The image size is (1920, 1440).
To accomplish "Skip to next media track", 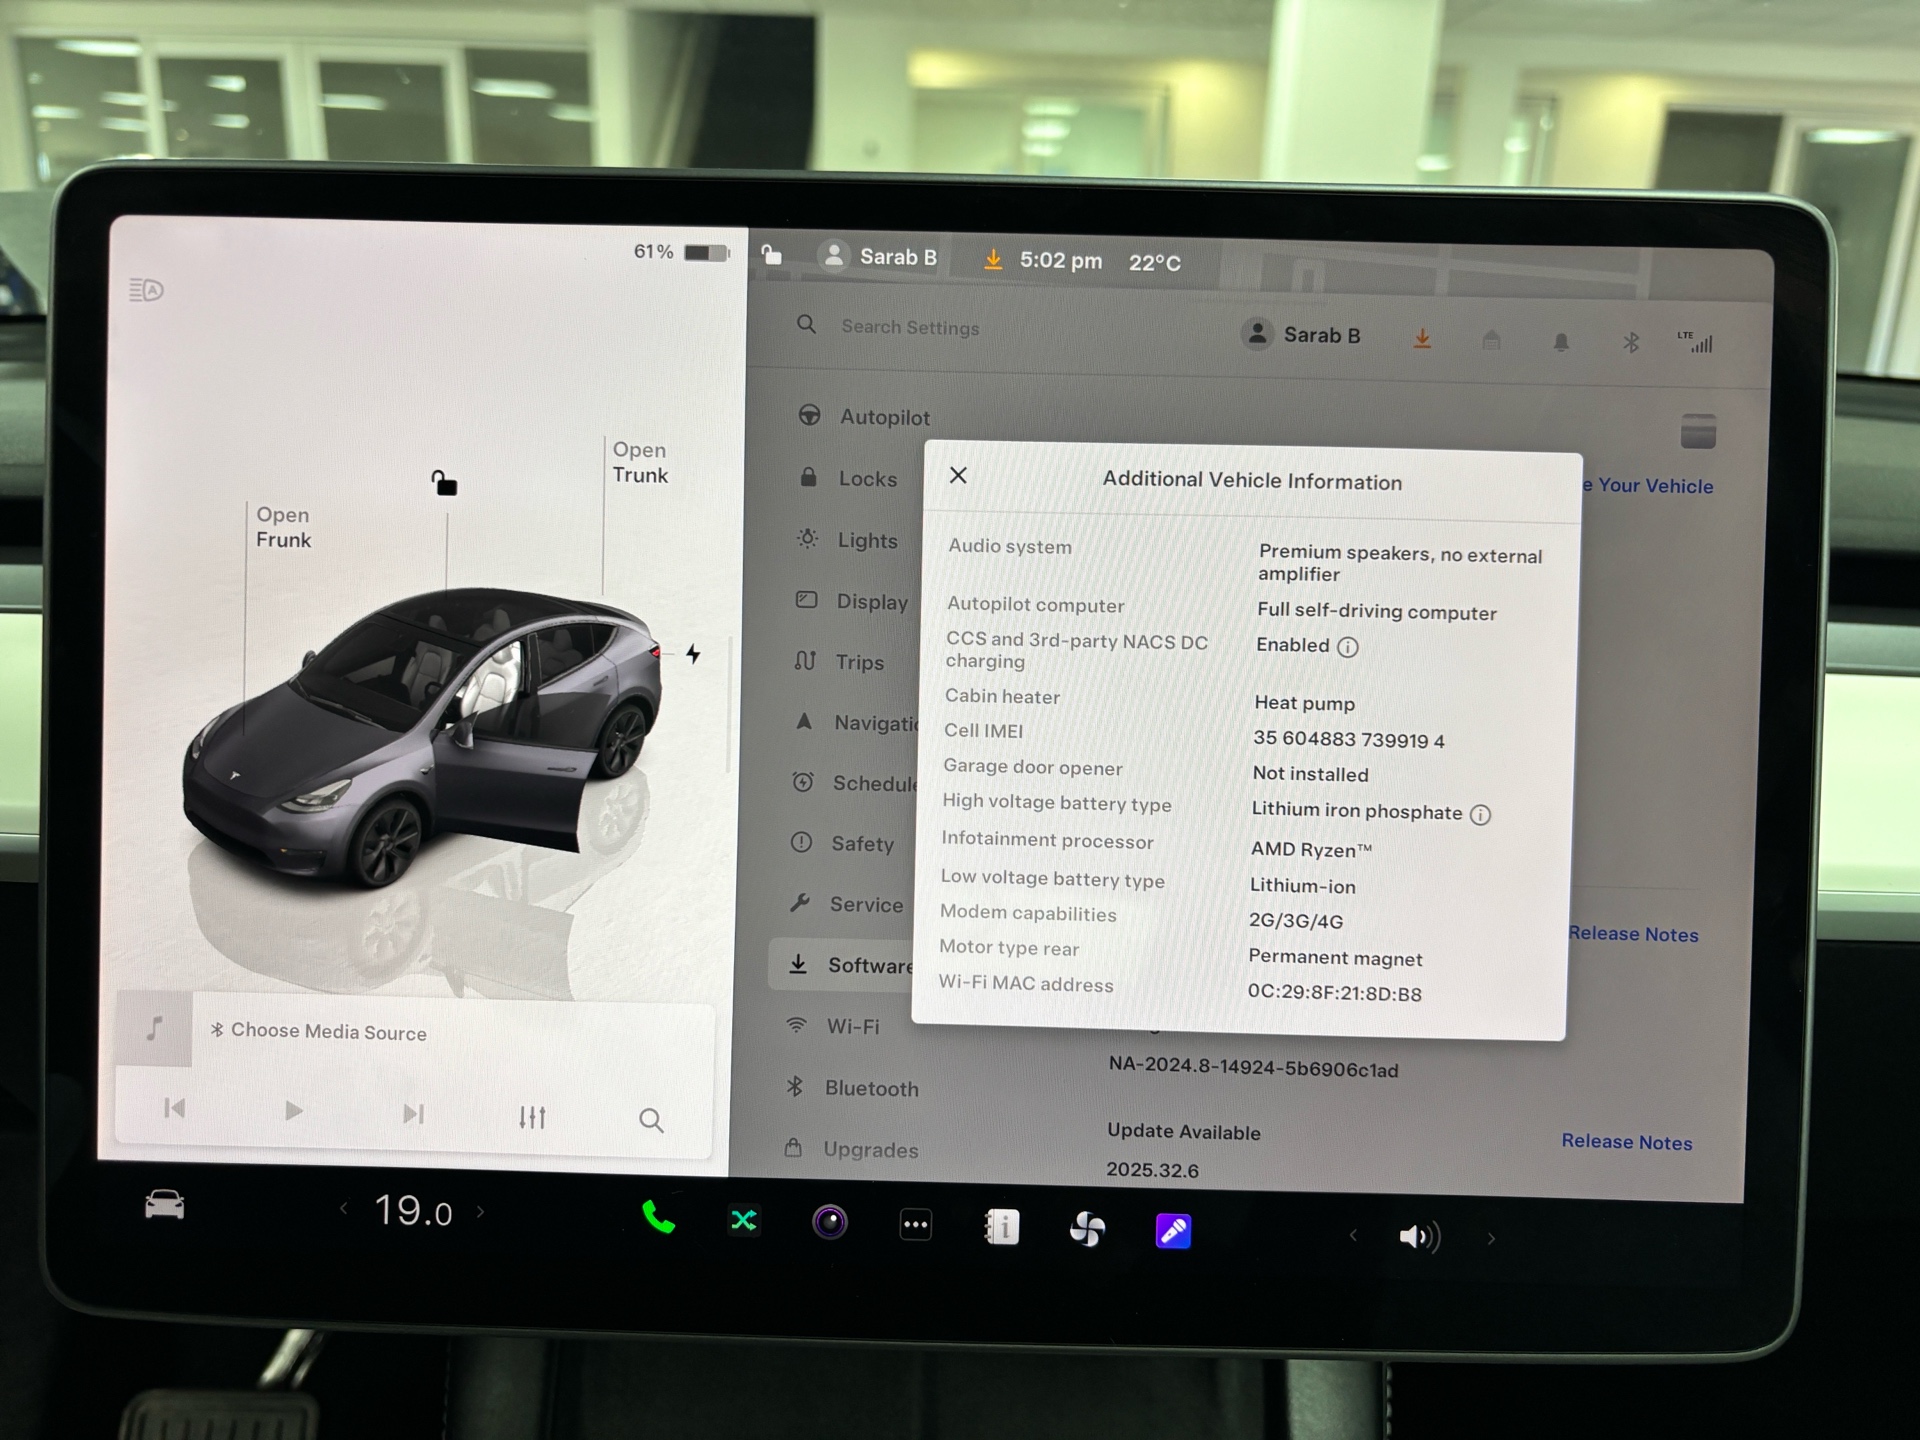I will coord(413,1113).
